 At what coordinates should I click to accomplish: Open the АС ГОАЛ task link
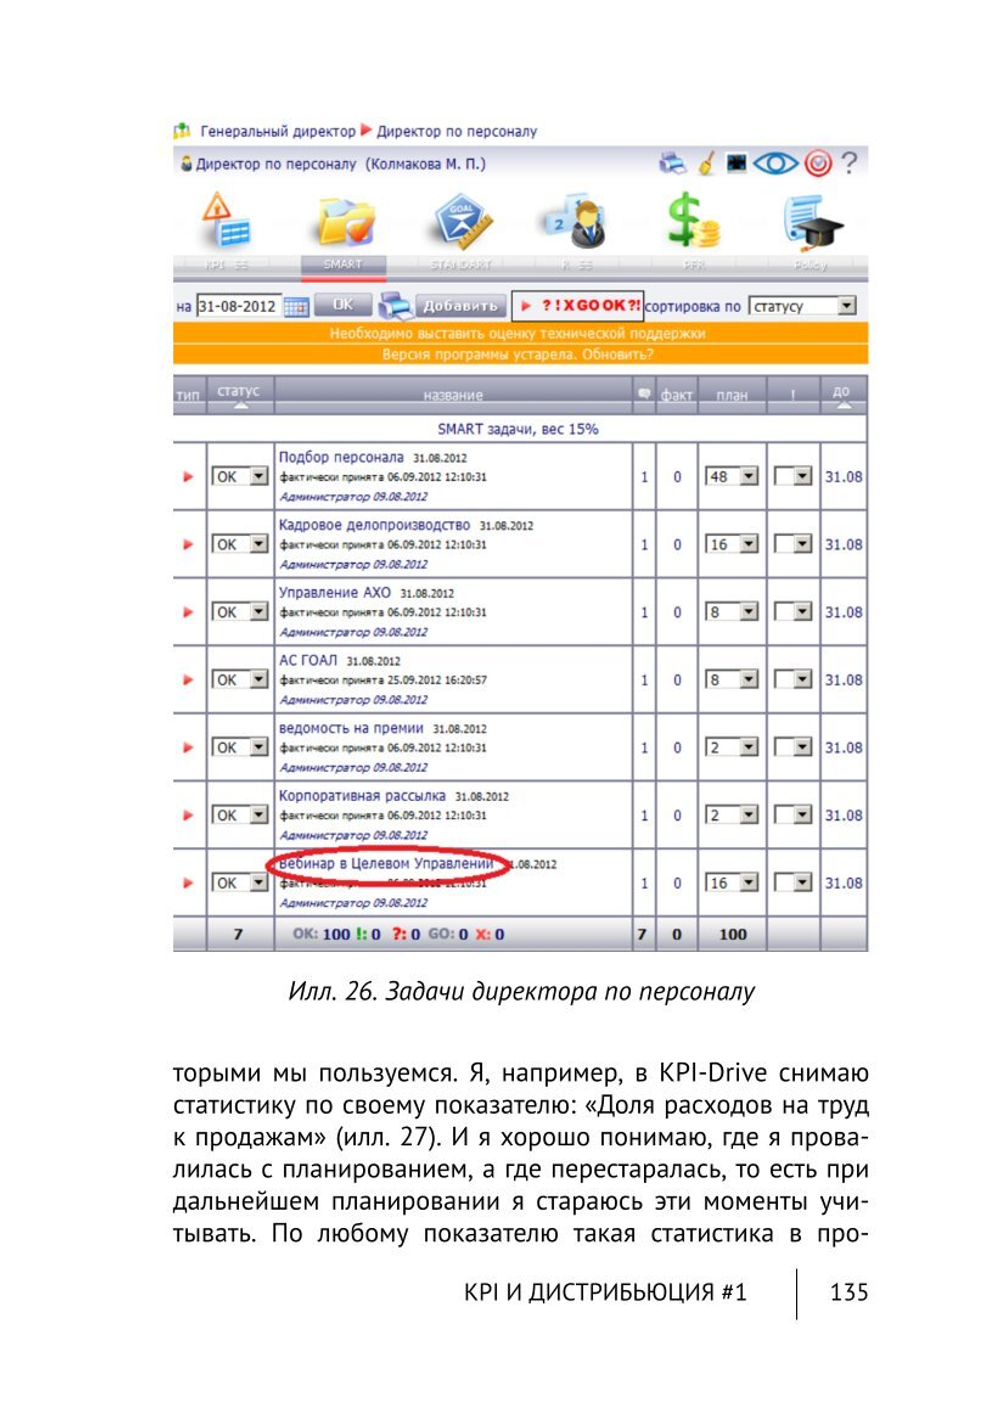click(308, 660)
